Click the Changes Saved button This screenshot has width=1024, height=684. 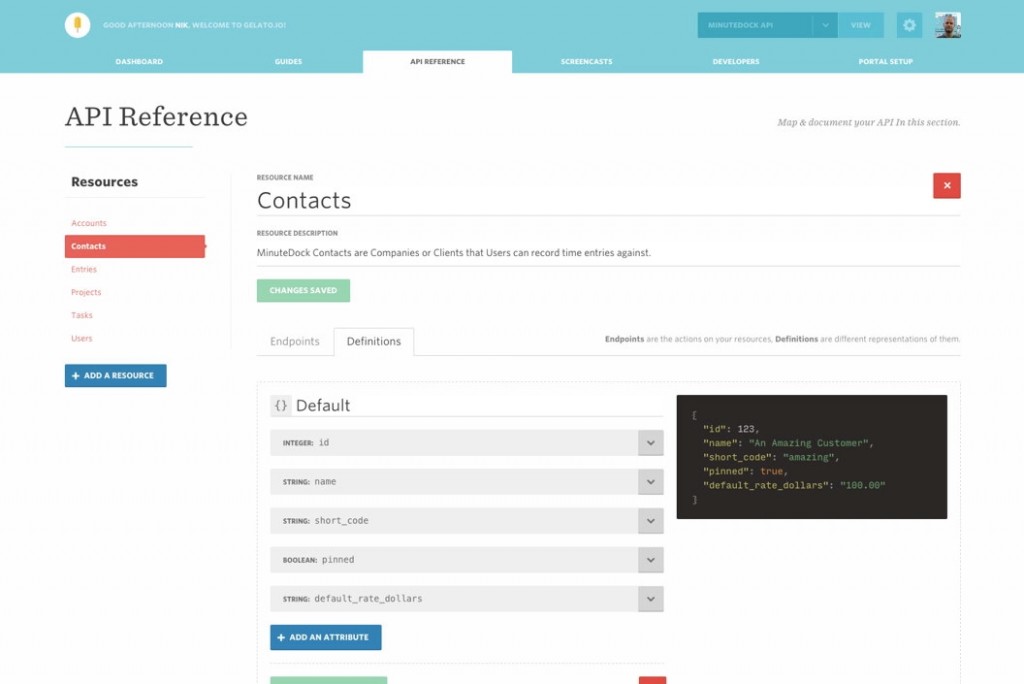point(303,291)
